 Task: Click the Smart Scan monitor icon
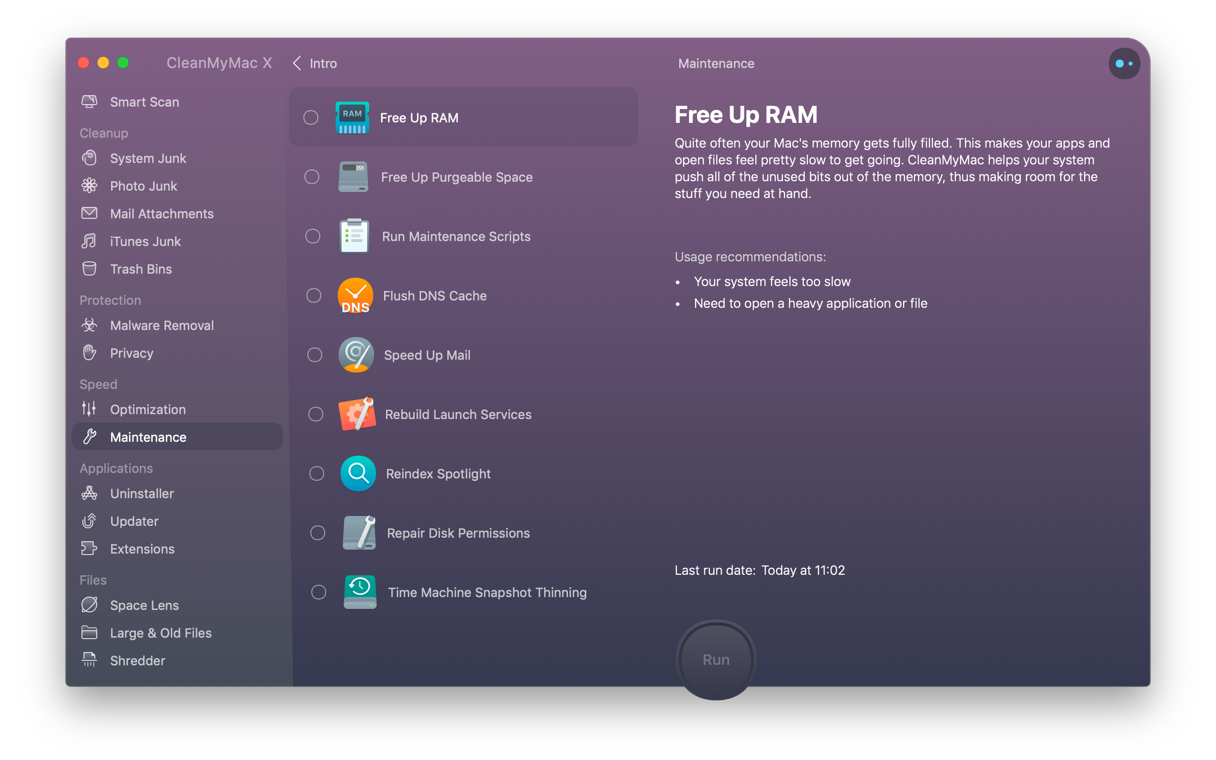pos(90,102)
